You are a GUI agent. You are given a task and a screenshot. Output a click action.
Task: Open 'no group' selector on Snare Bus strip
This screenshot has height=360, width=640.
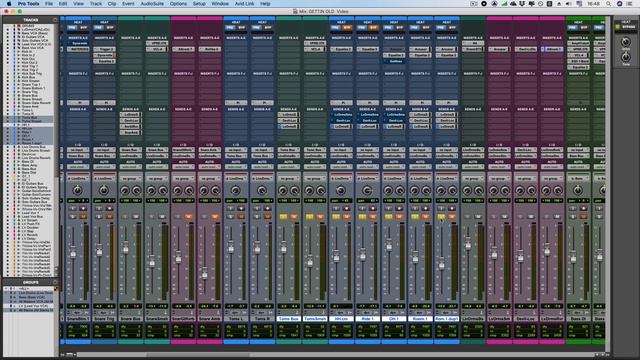pyautogui.click(x=130, y=179)
